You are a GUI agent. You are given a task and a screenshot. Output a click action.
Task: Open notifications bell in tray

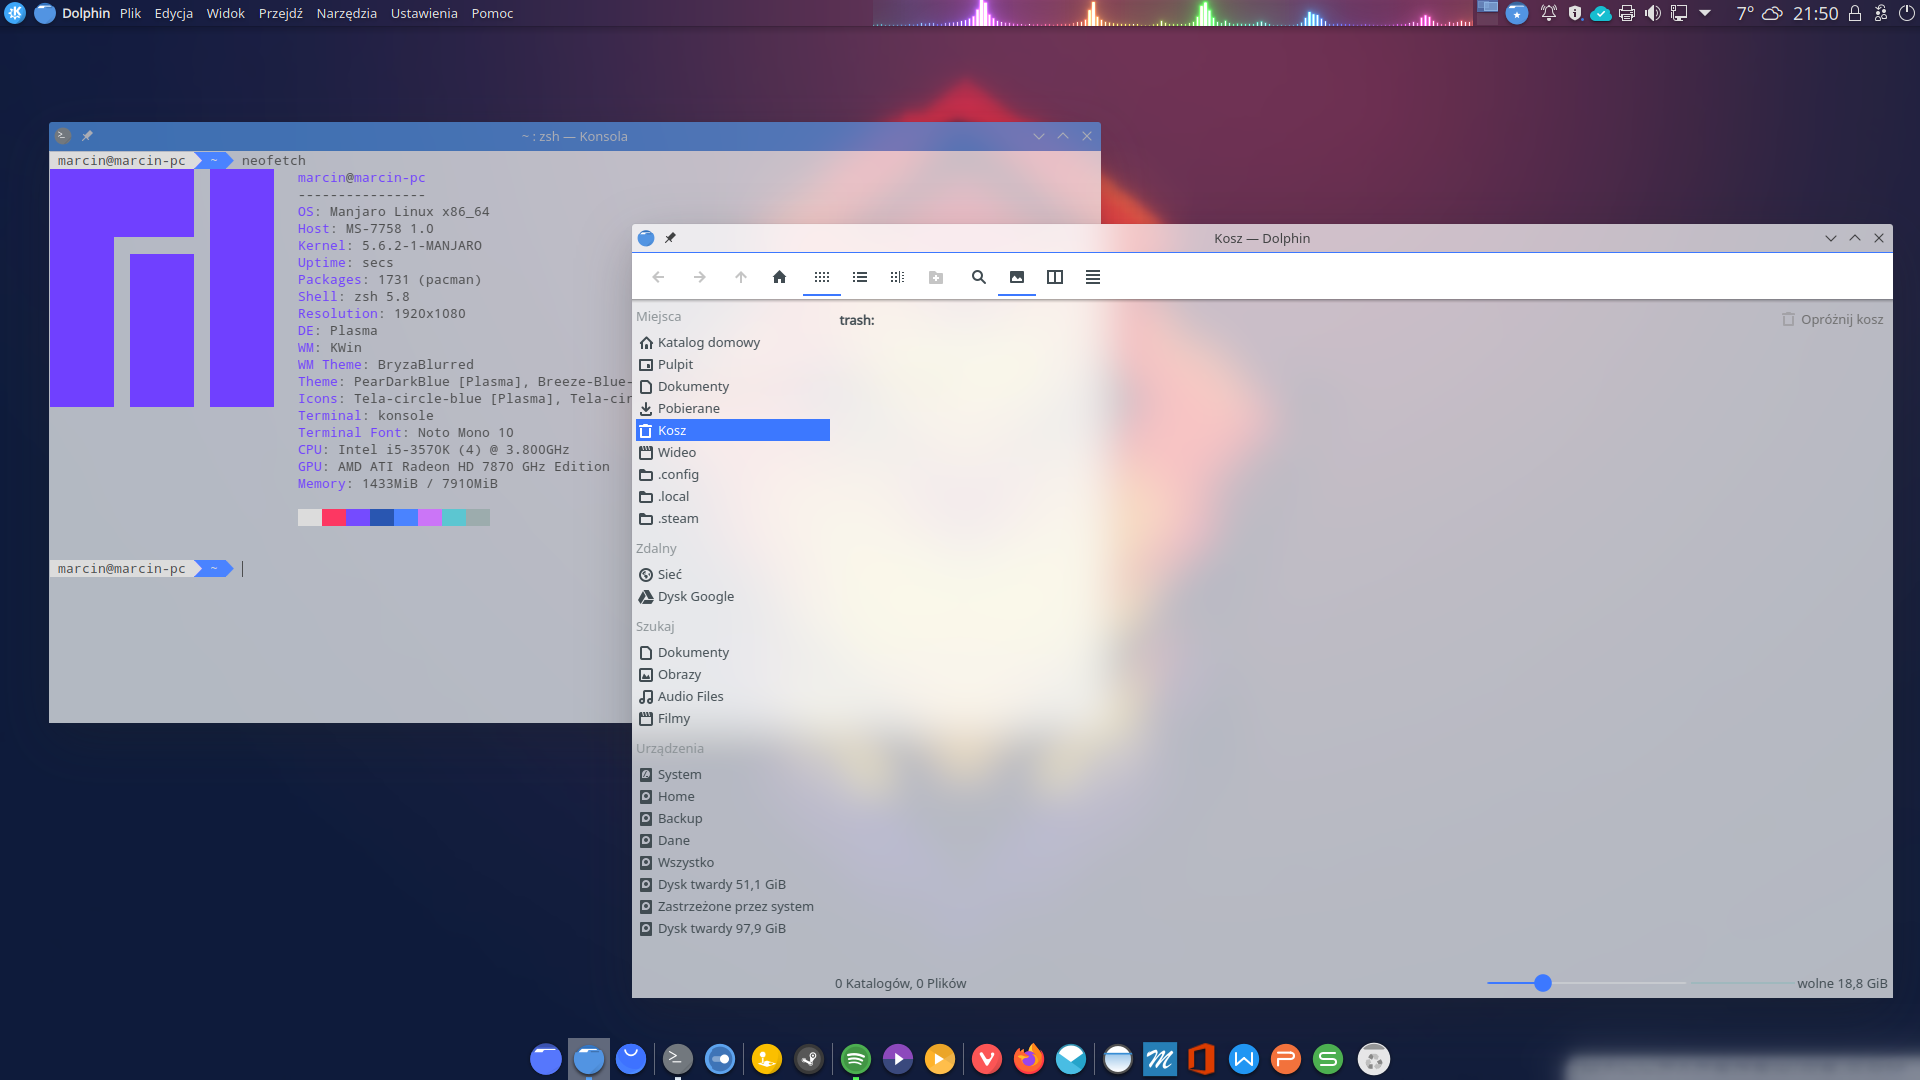(x=1549, y=13)
